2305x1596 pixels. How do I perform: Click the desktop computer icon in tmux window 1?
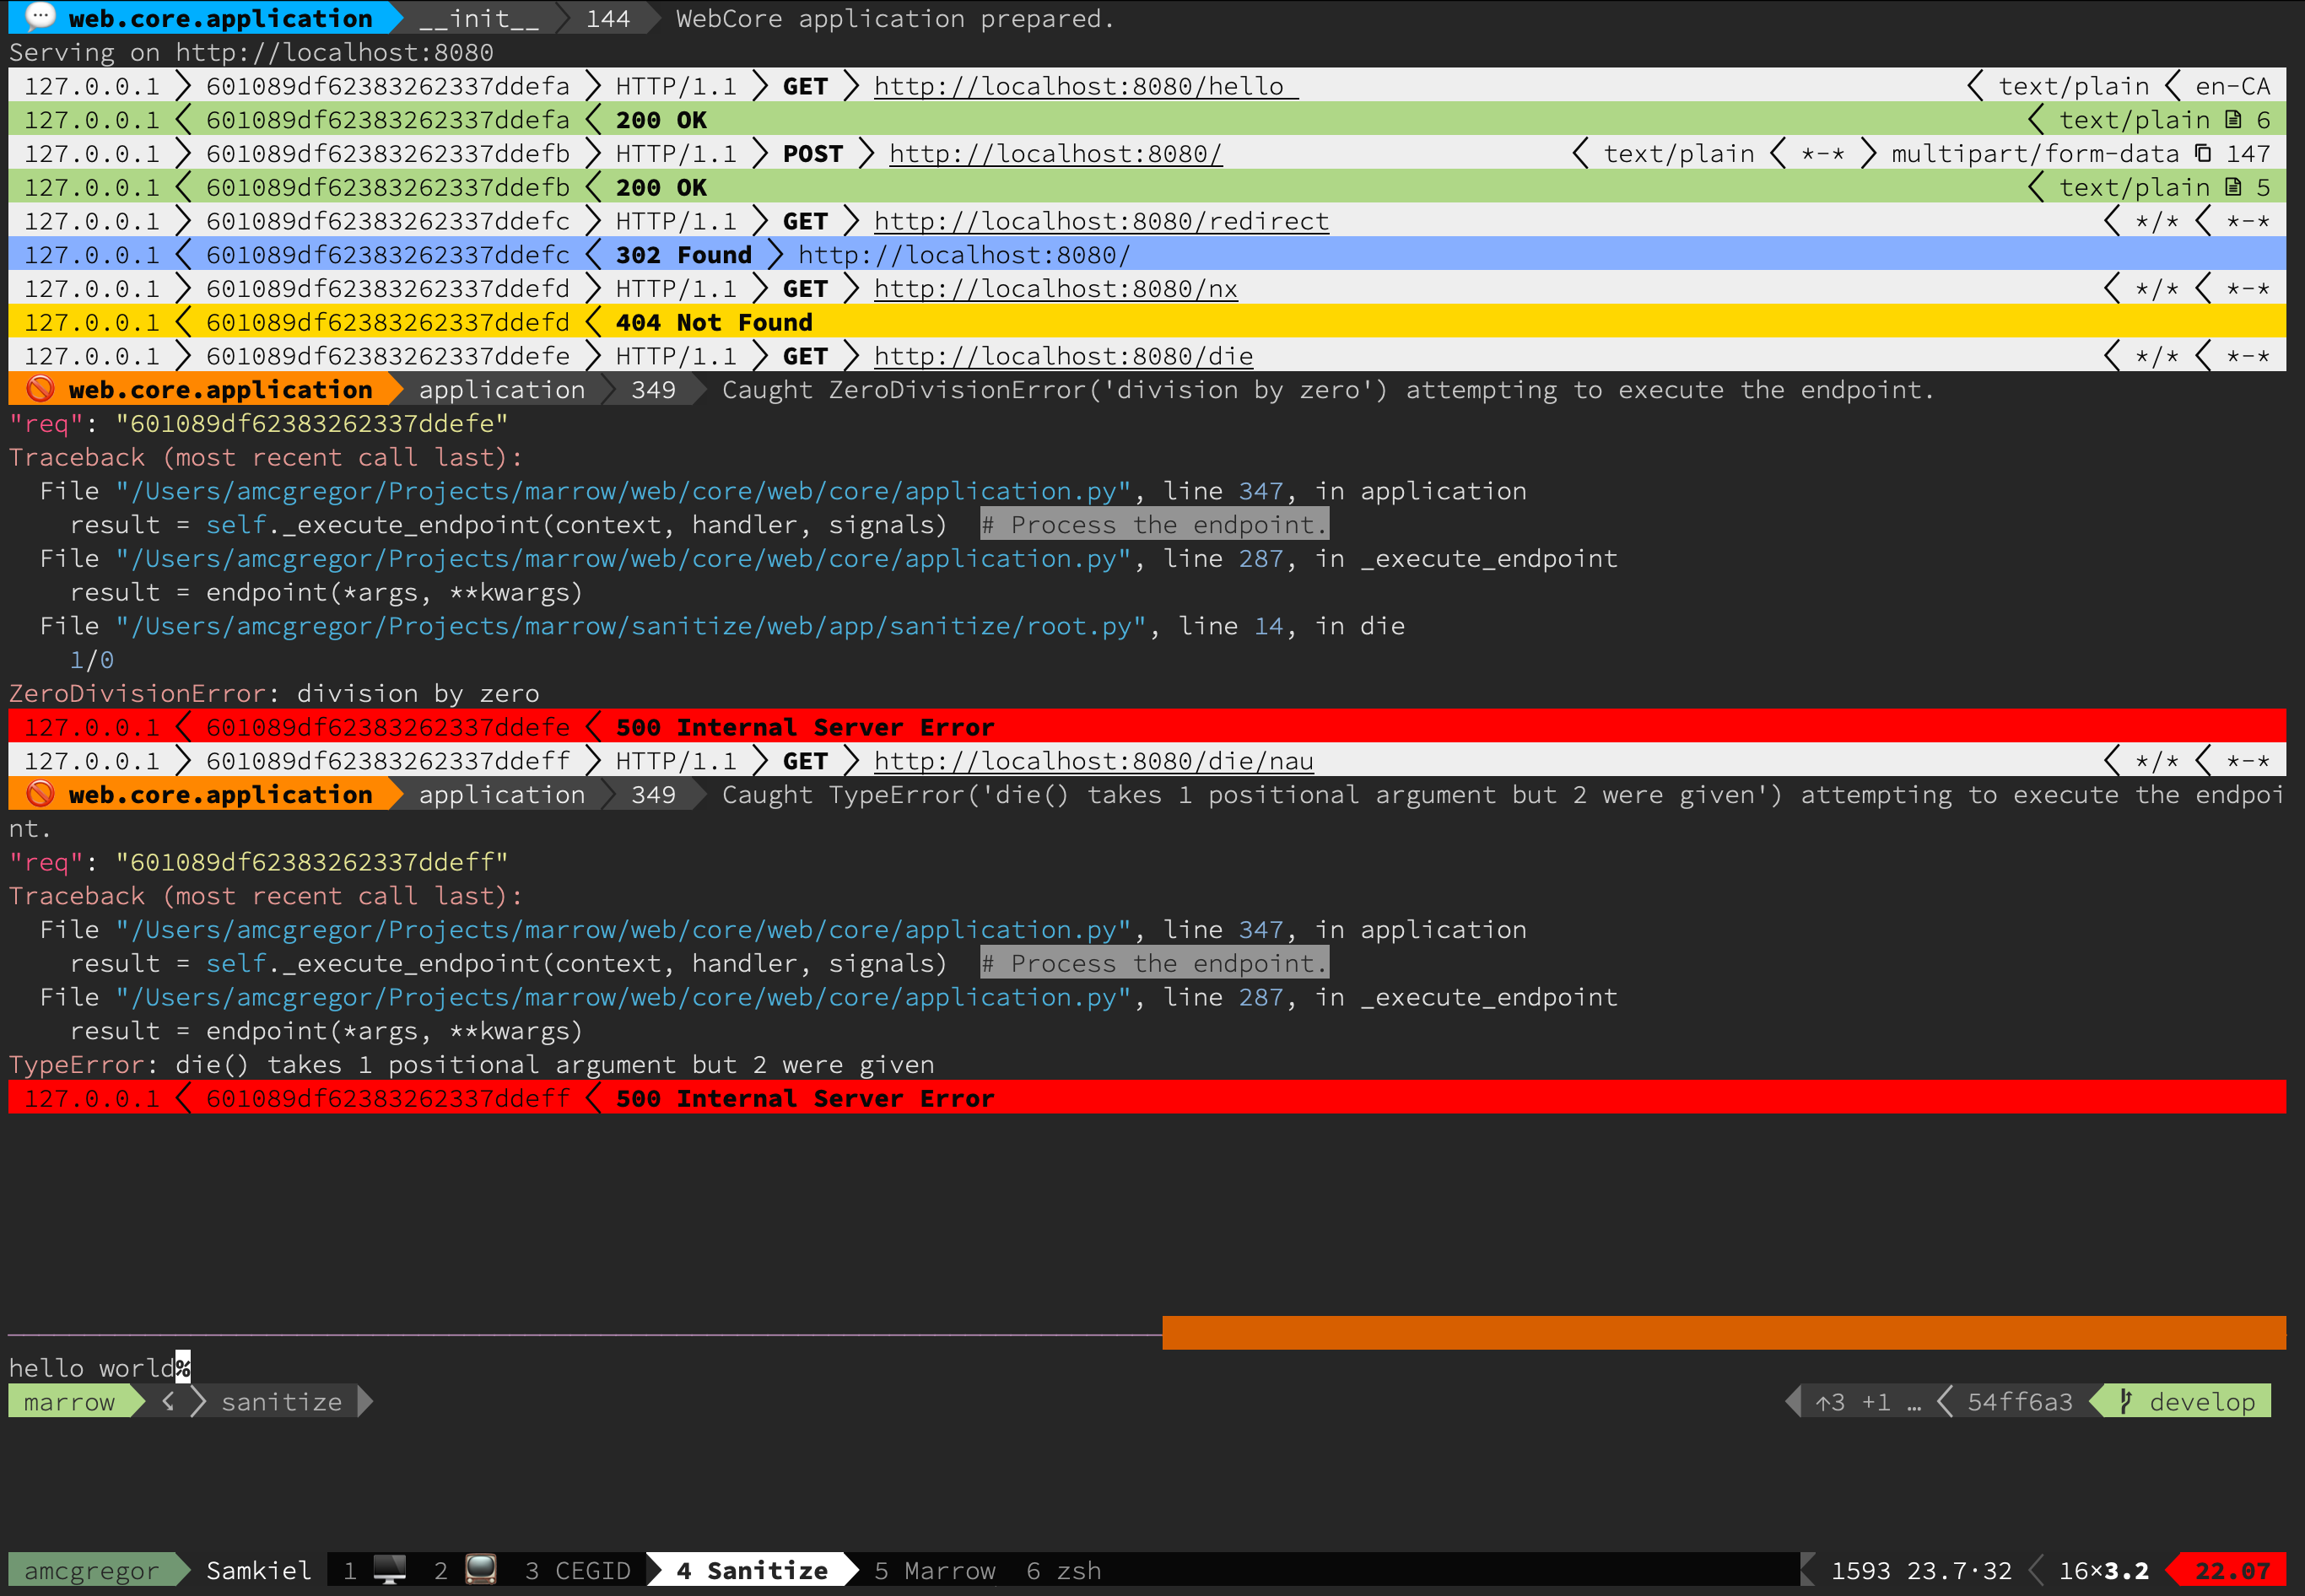389,1570
